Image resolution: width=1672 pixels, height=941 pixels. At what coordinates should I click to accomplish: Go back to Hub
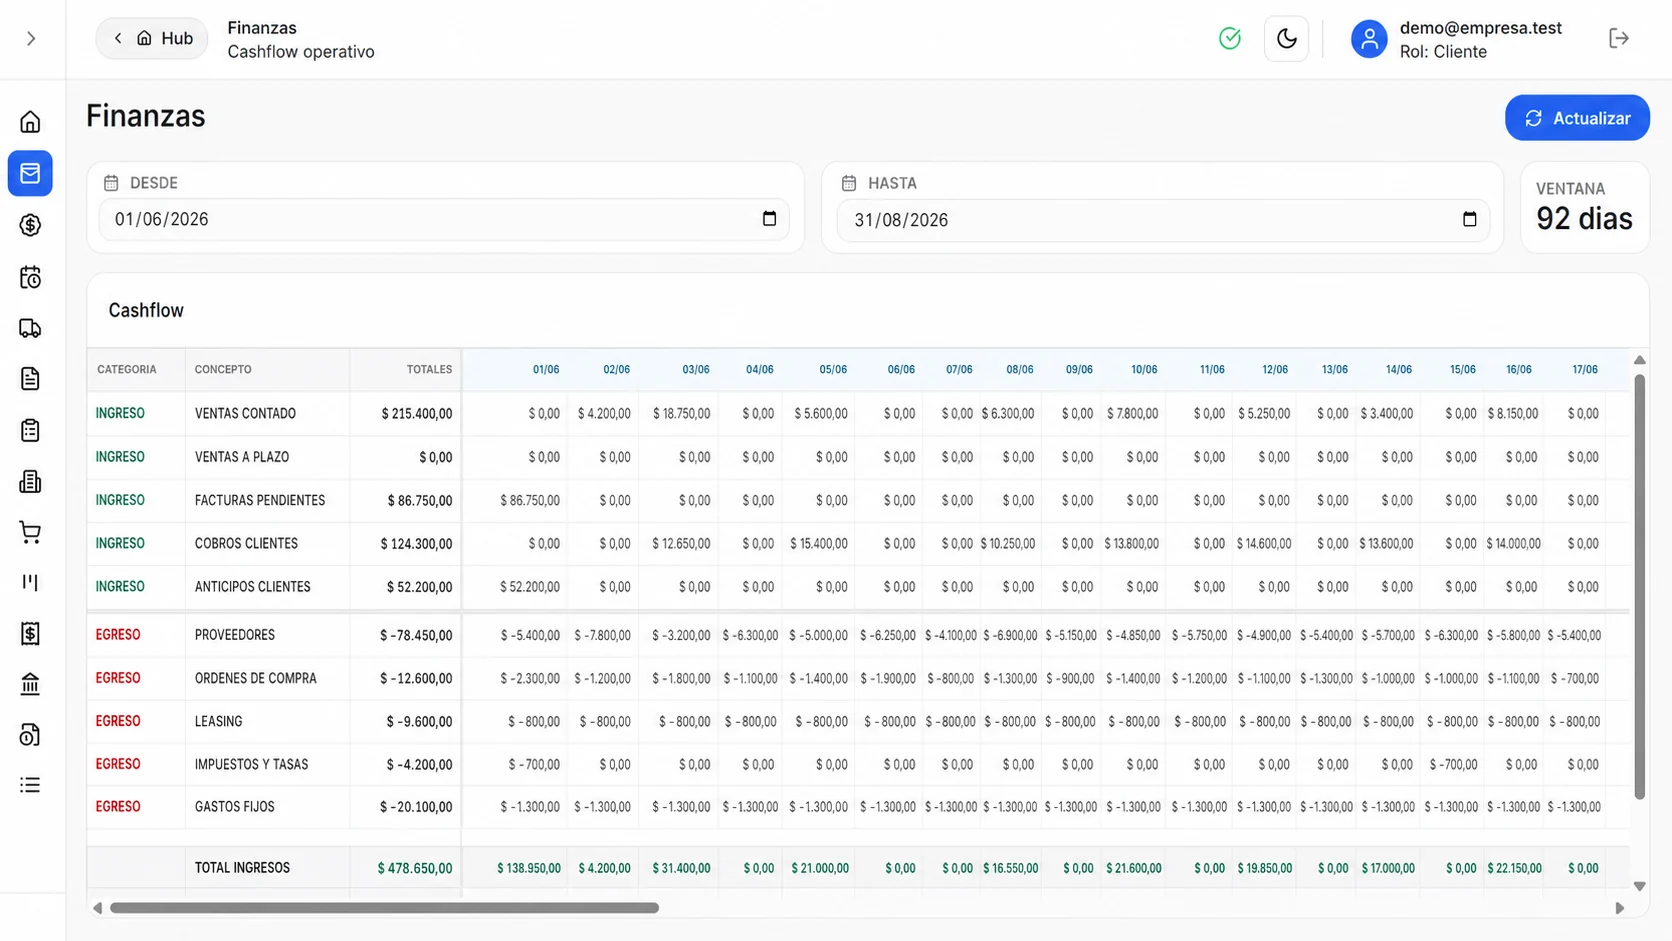(x=152, y=38)
